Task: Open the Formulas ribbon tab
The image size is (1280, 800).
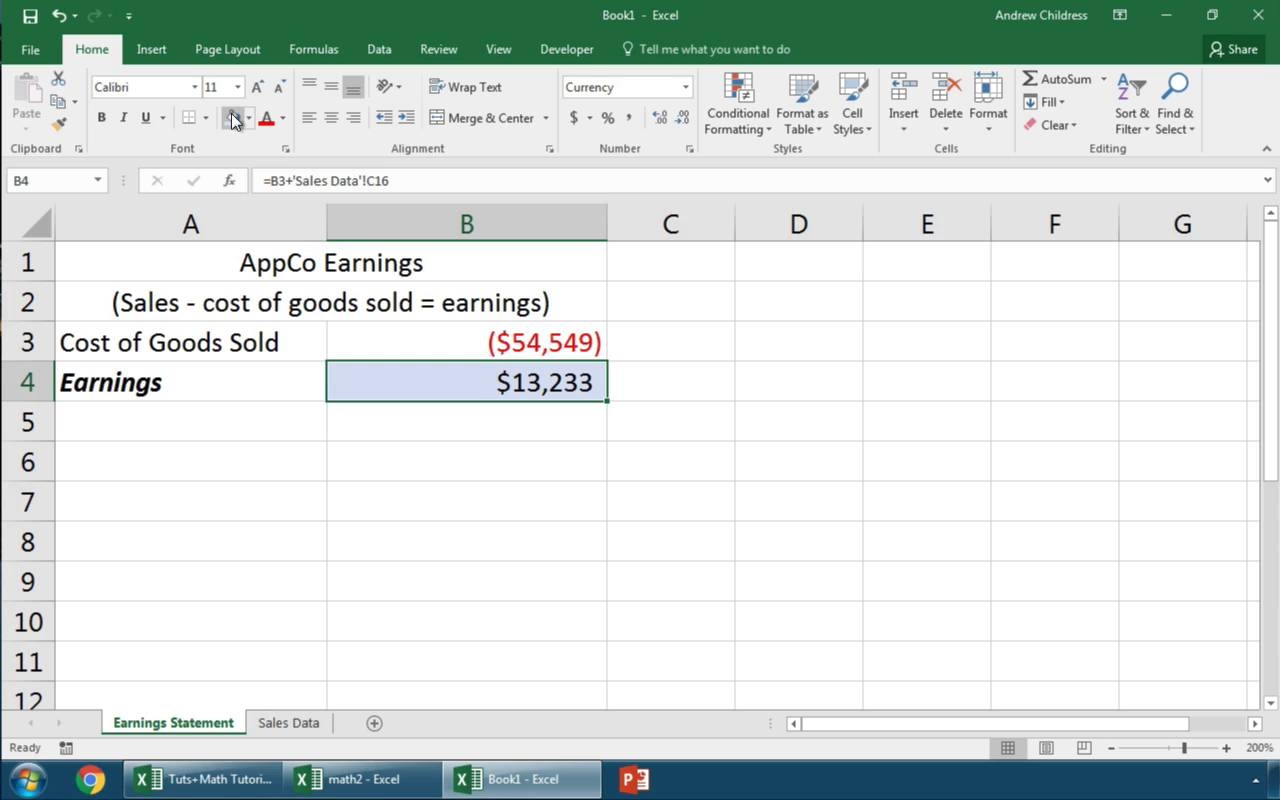Action: tap(313, 49)
